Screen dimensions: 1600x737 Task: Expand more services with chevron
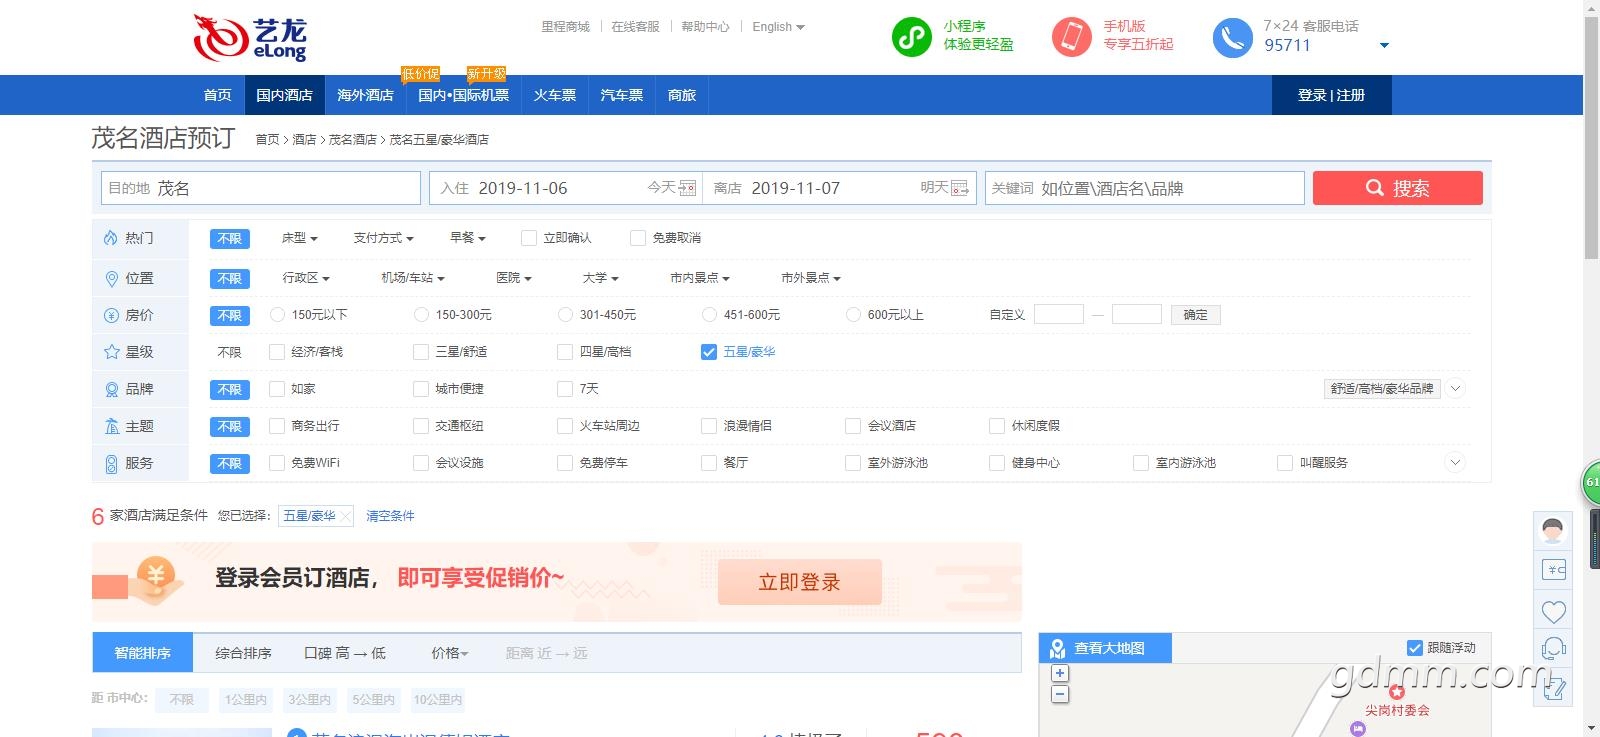pyautogui.click(x=1456, y=462)
